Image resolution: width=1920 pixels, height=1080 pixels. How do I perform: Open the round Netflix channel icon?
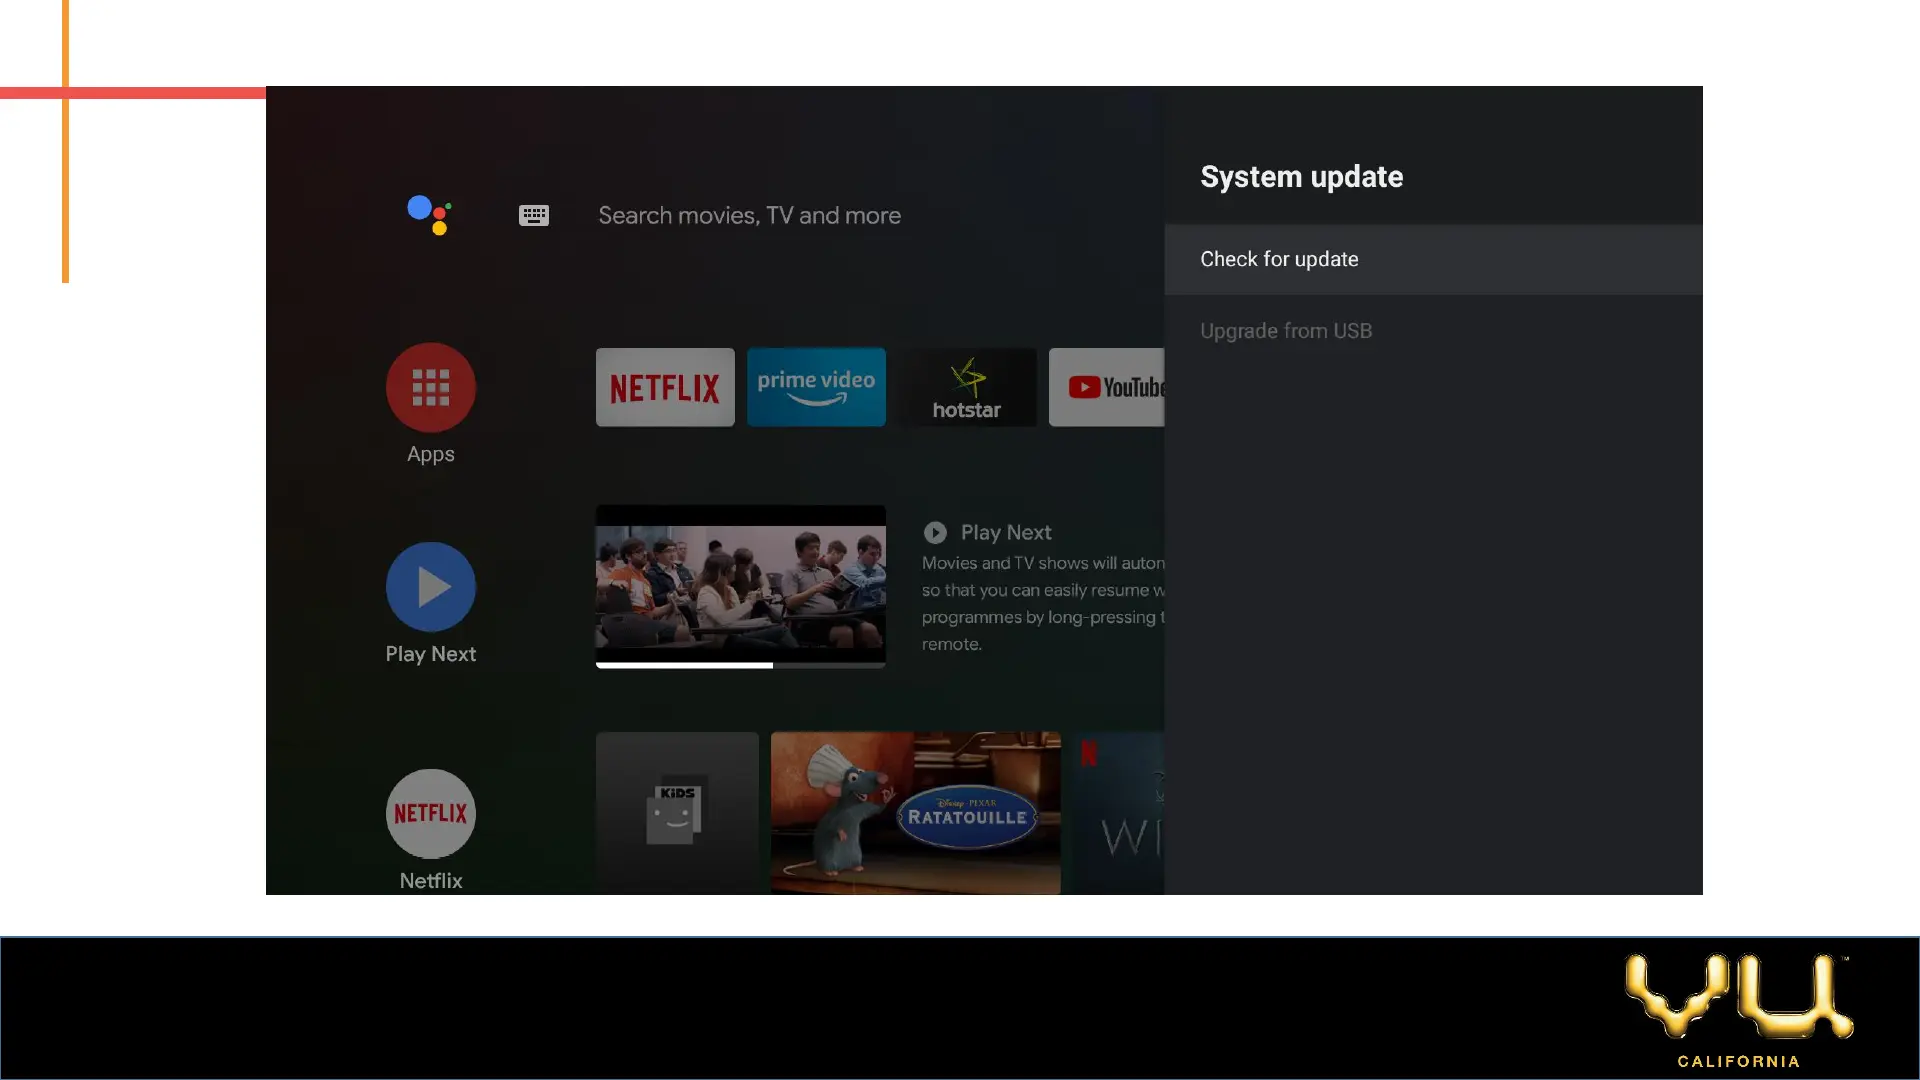click(430, 813)
